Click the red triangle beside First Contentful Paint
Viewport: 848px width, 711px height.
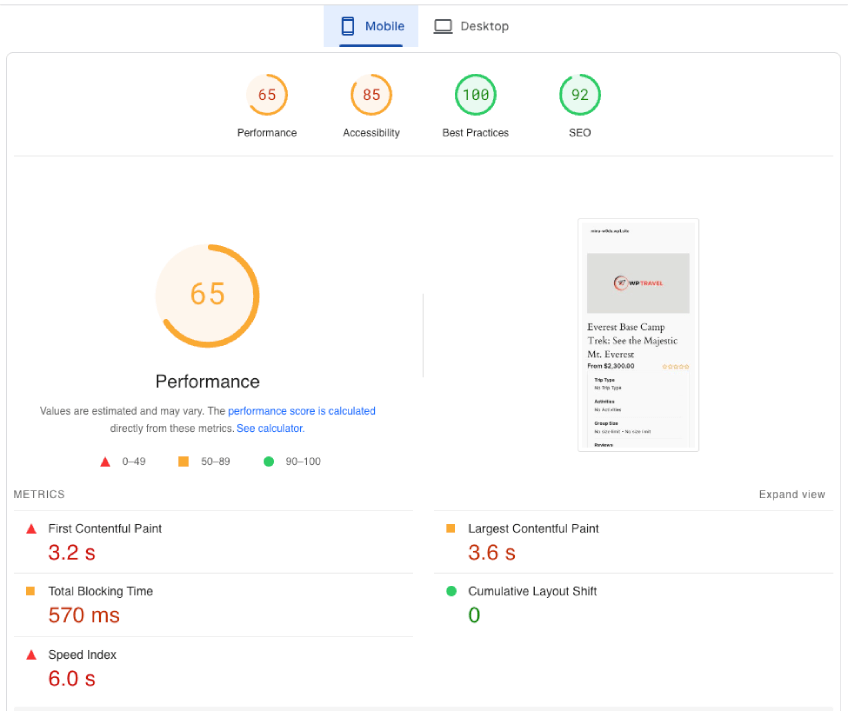31,529
